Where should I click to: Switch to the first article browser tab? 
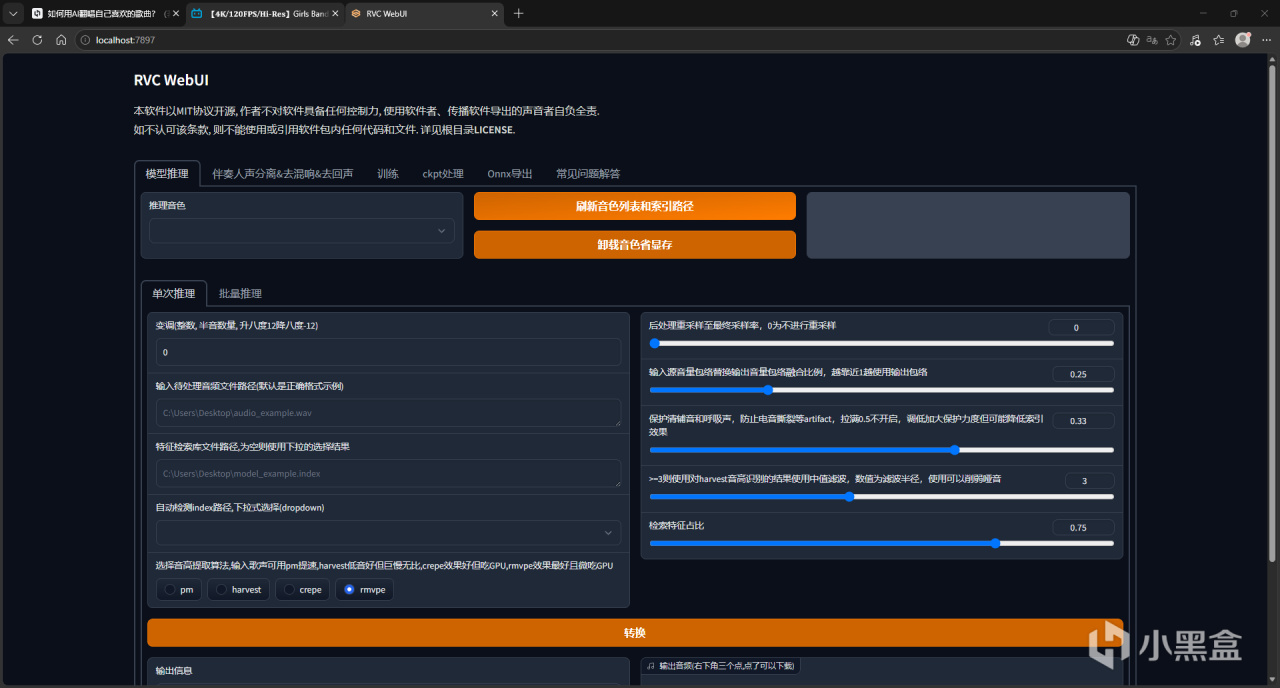pyautogui.click(x=104, y=14)
